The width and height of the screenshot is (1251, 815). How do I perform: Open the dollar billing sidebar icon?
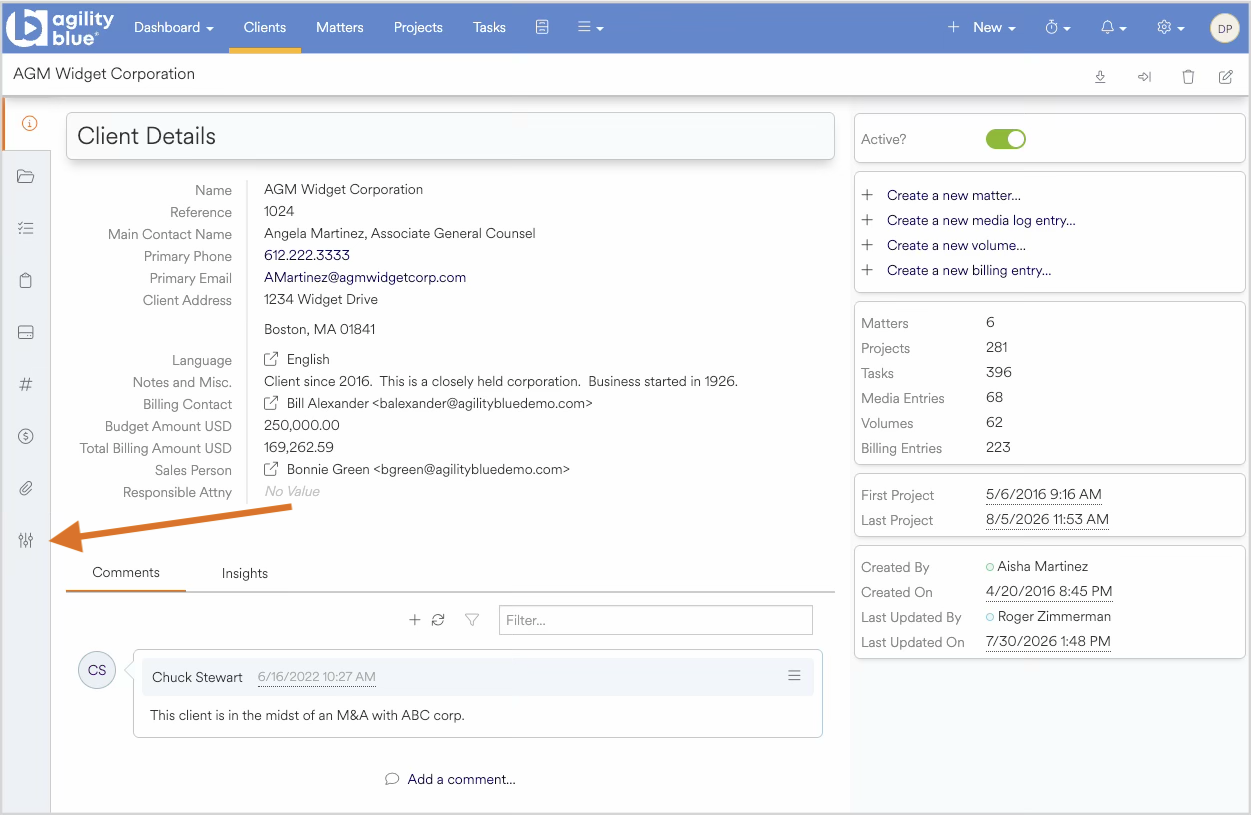coord(26,436)
